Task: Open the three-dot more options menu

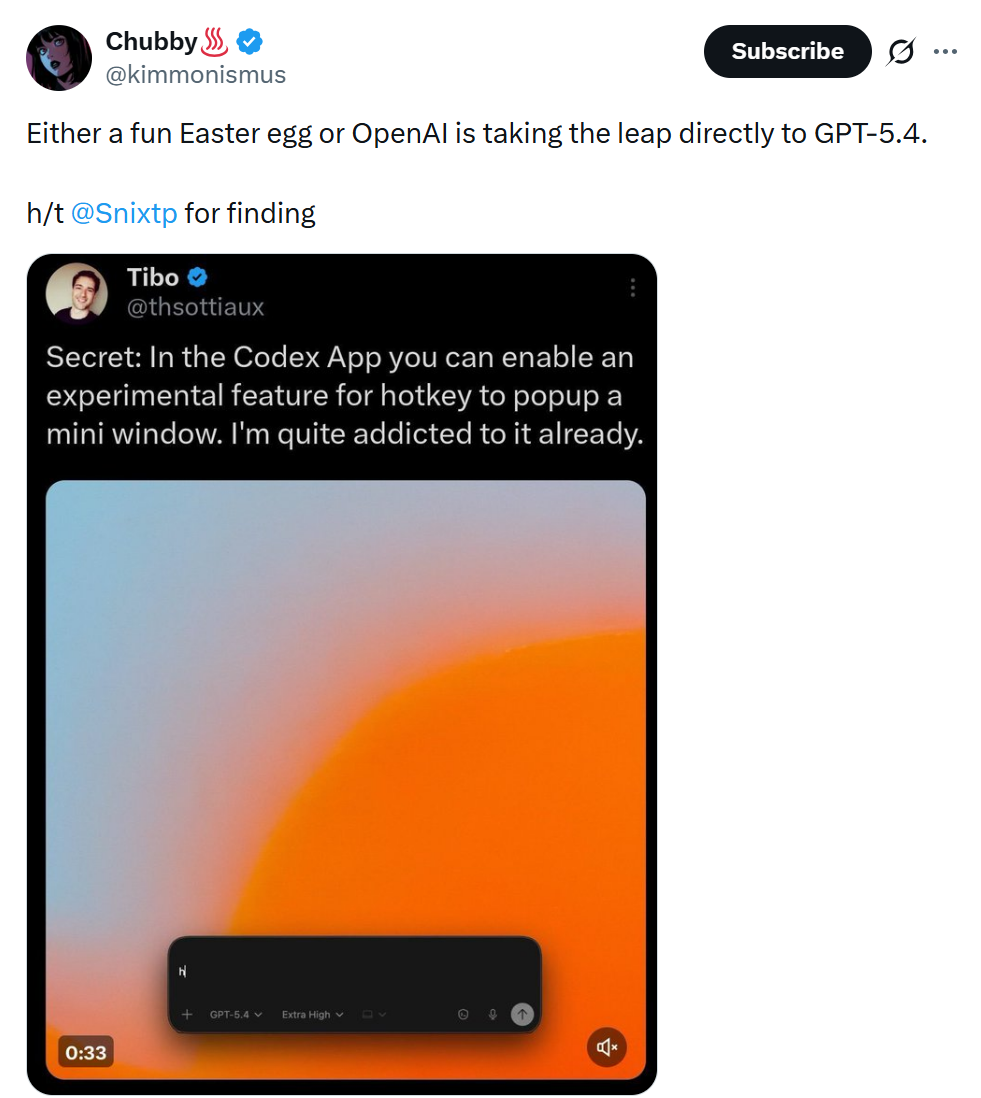Action: coord(945,51)
